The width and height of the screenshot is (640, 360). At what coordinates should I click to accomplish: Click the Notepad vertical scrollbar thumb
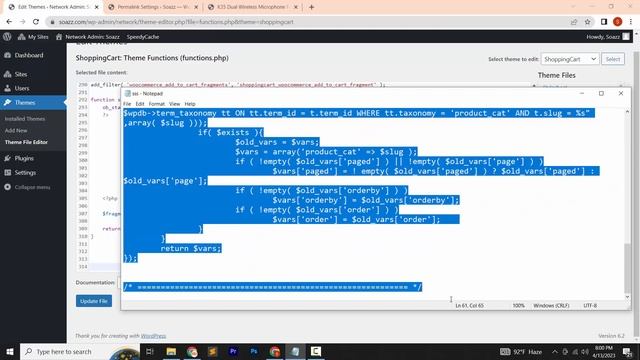(627, 268)
